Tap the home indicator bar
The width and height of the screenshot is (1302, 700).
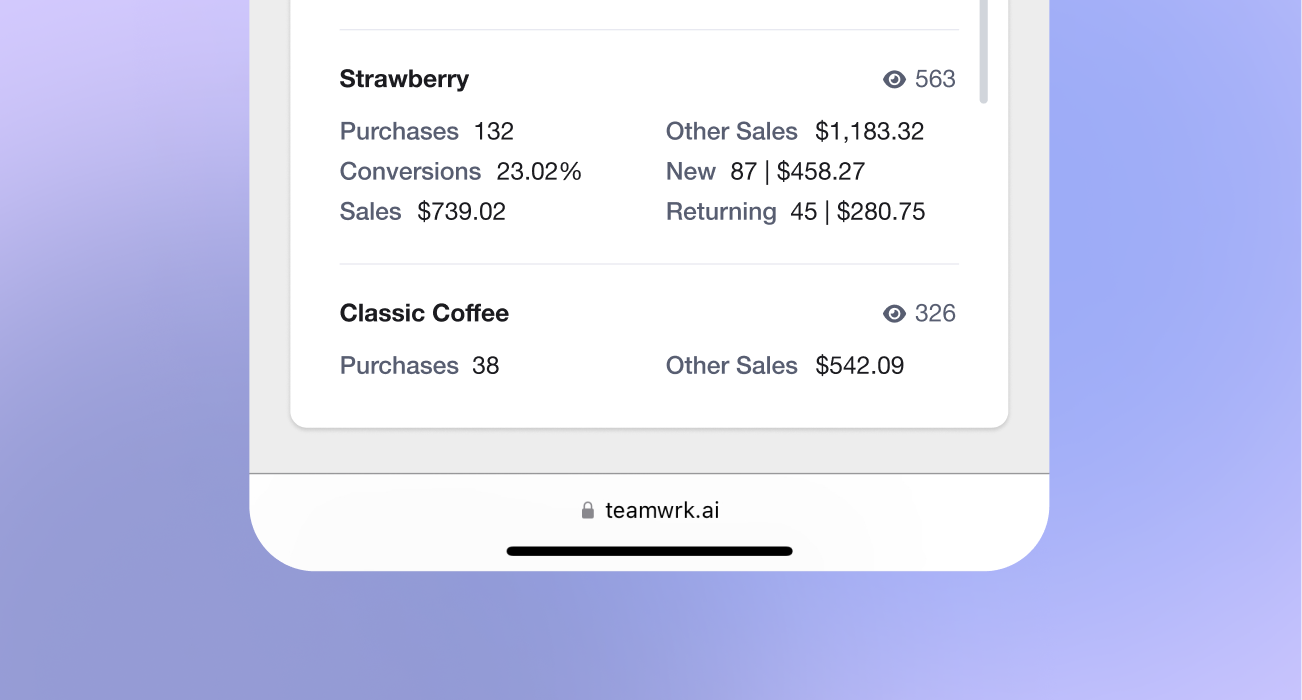click(650, 551)
